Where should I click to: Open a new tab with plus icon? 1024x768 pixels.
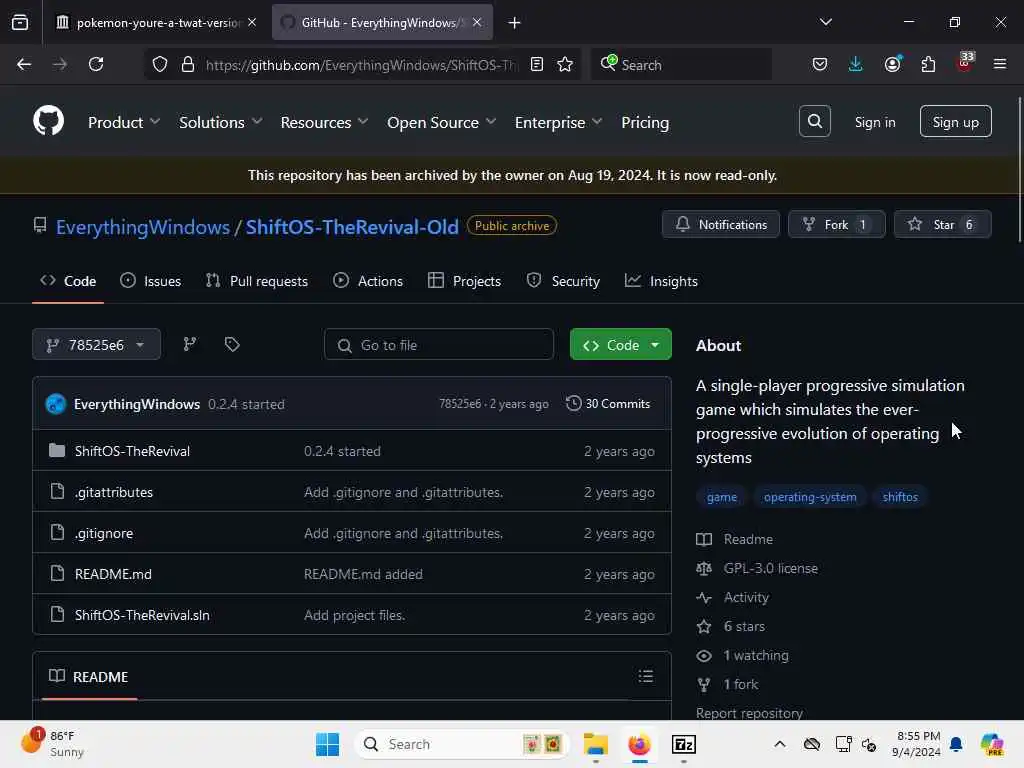pos(515,23)
